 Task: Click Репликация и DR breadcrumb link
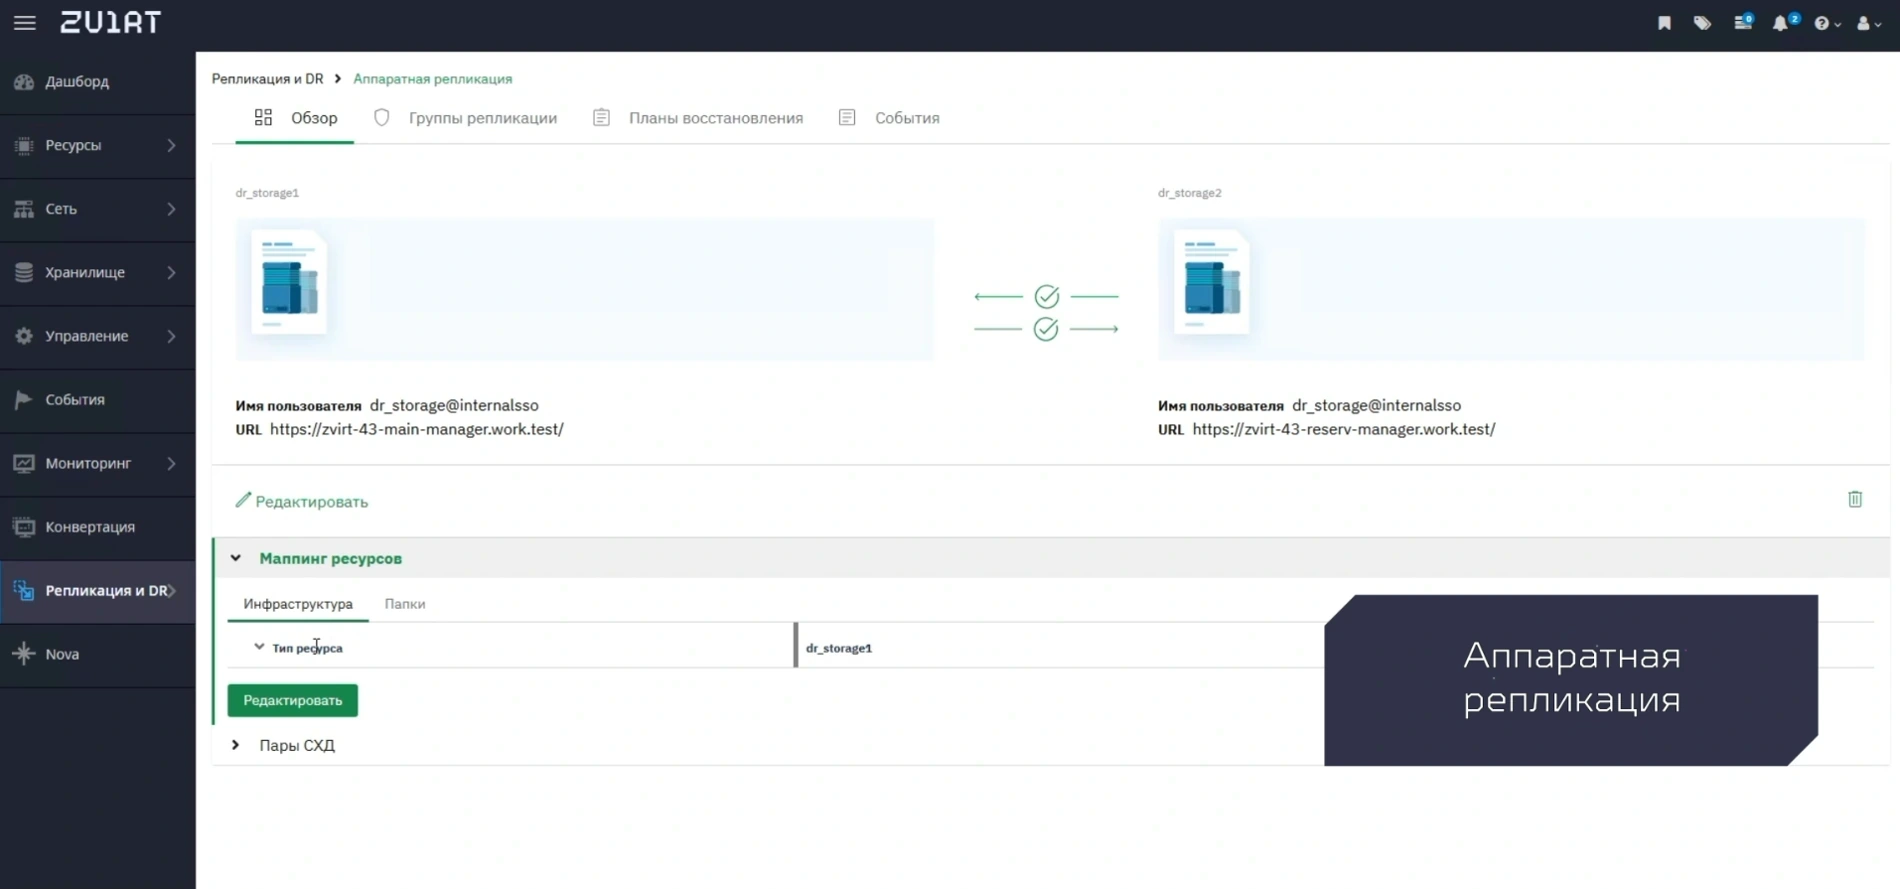(267, 79)
